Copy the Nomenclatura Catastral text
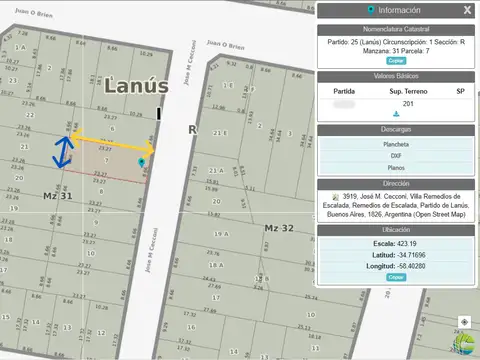 click(x=396, y=61)
